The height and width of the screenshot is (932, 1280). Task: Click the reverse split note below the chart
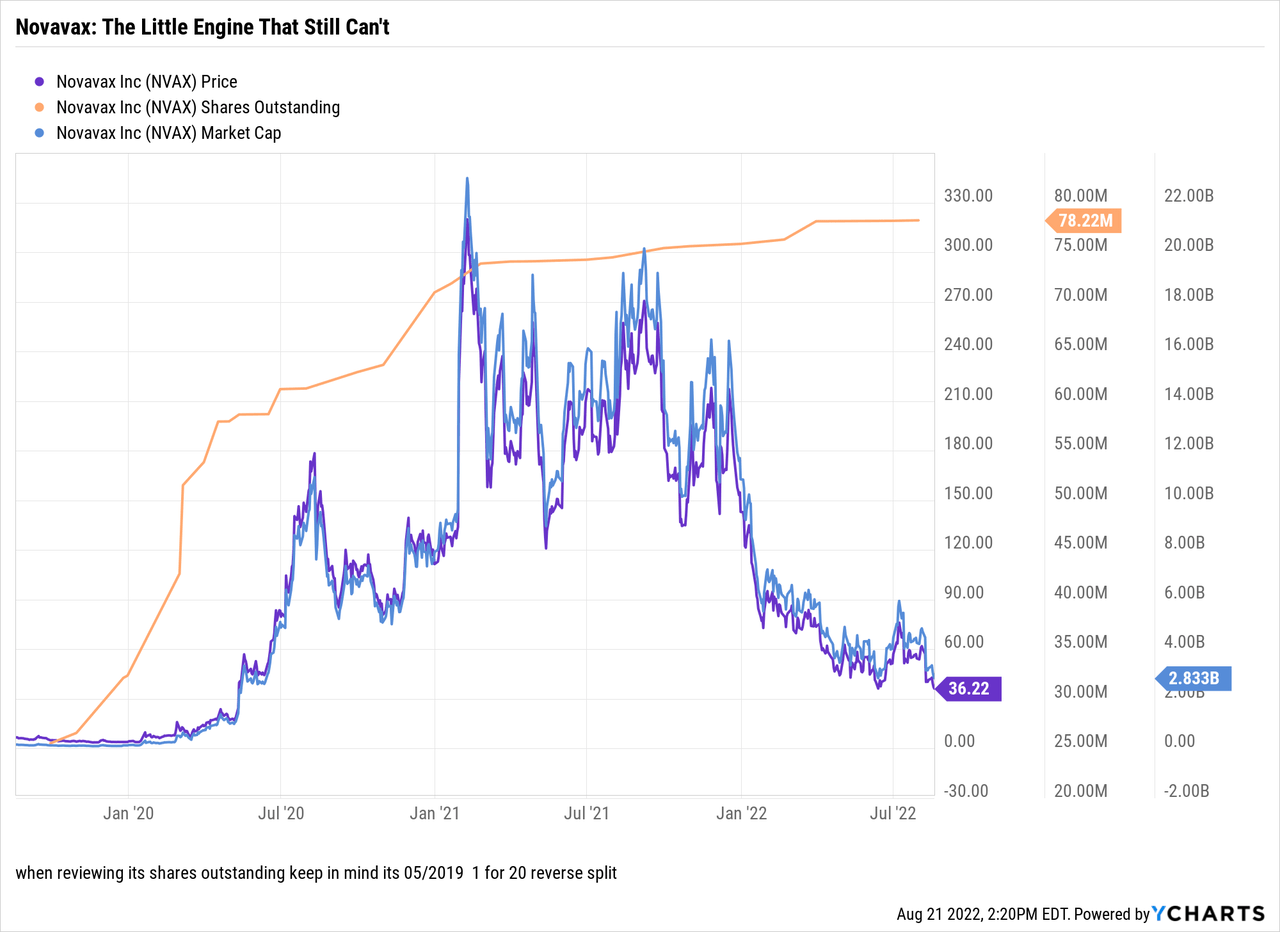pyautogui.click(x=316, y=873)
